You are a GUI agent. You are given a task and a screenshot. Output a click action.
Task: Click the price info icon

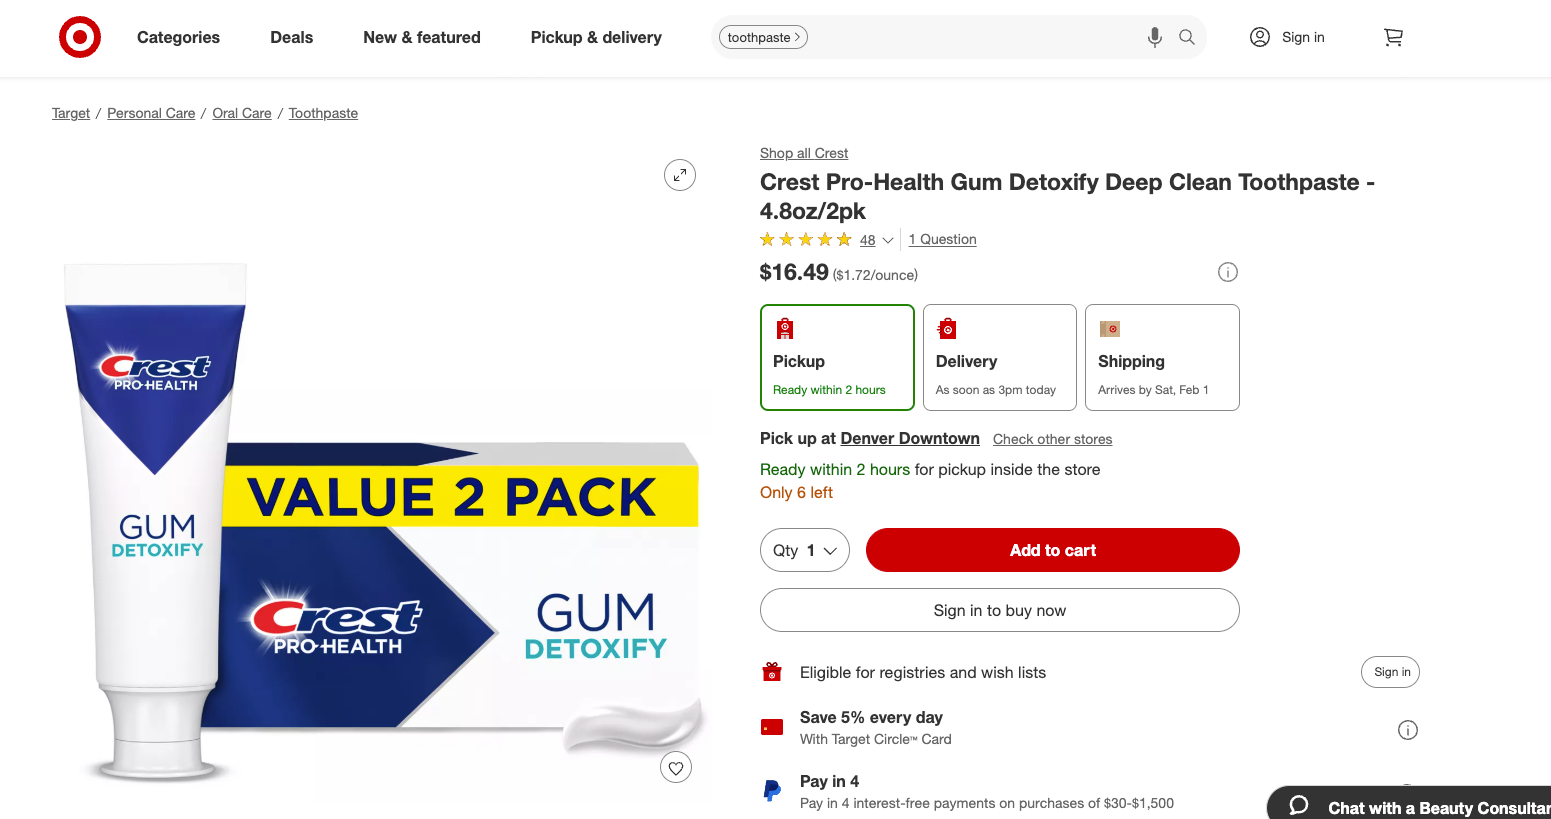point(1228,272)
